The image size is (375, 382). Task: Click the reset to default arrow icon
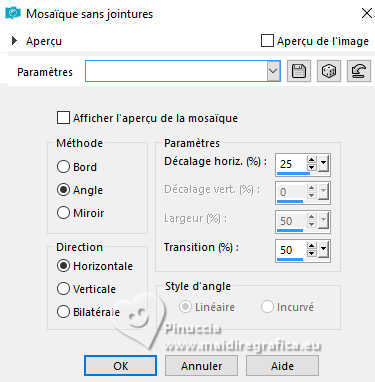point(359,71)
